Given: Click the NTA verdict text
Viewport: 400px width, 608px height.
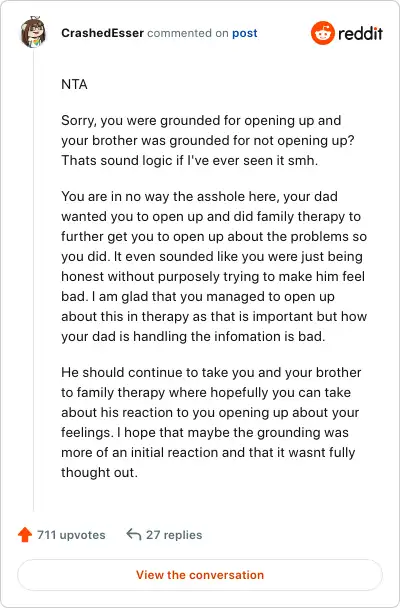Looking at the screenshot, I should (x=74, y=84).
